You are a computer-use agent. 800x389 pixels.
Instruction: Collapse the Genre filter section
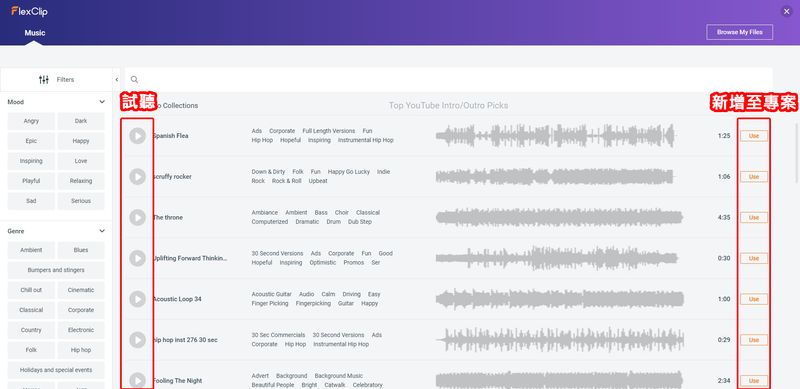point(102,231)
